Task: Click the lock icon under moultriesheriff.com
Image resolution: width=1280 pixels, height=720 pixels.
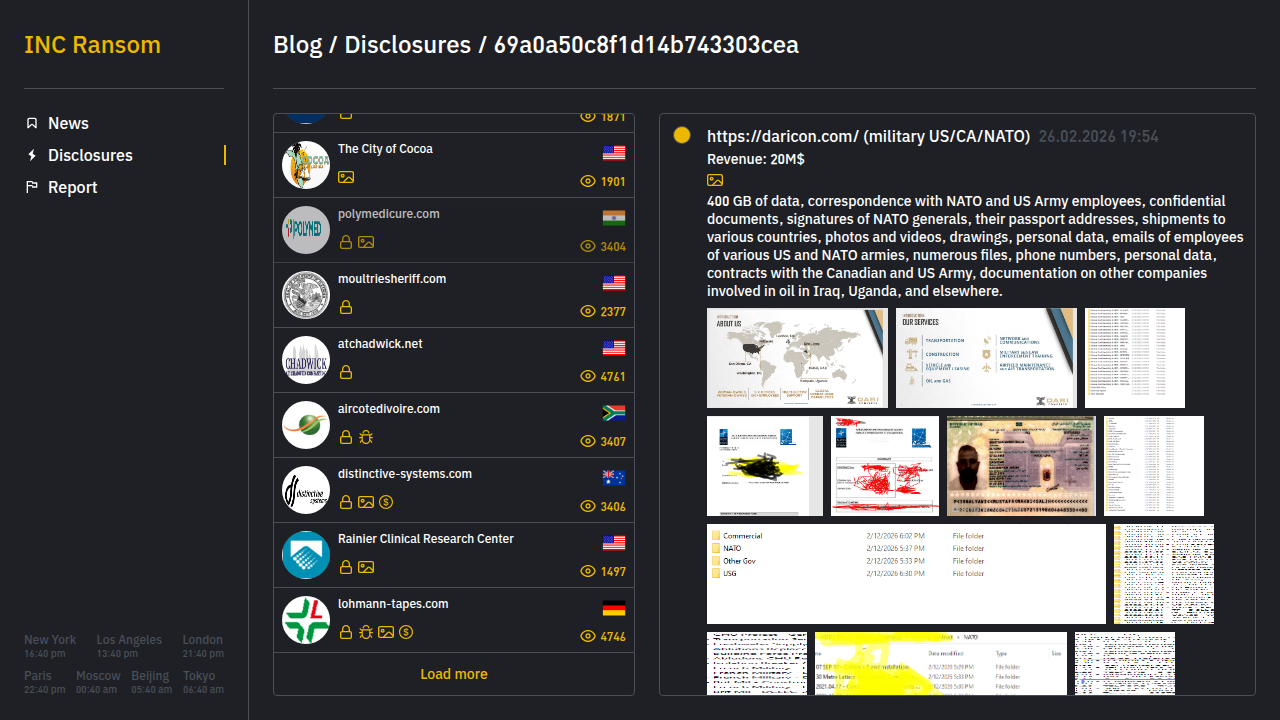Action: [x=346, y=307]
